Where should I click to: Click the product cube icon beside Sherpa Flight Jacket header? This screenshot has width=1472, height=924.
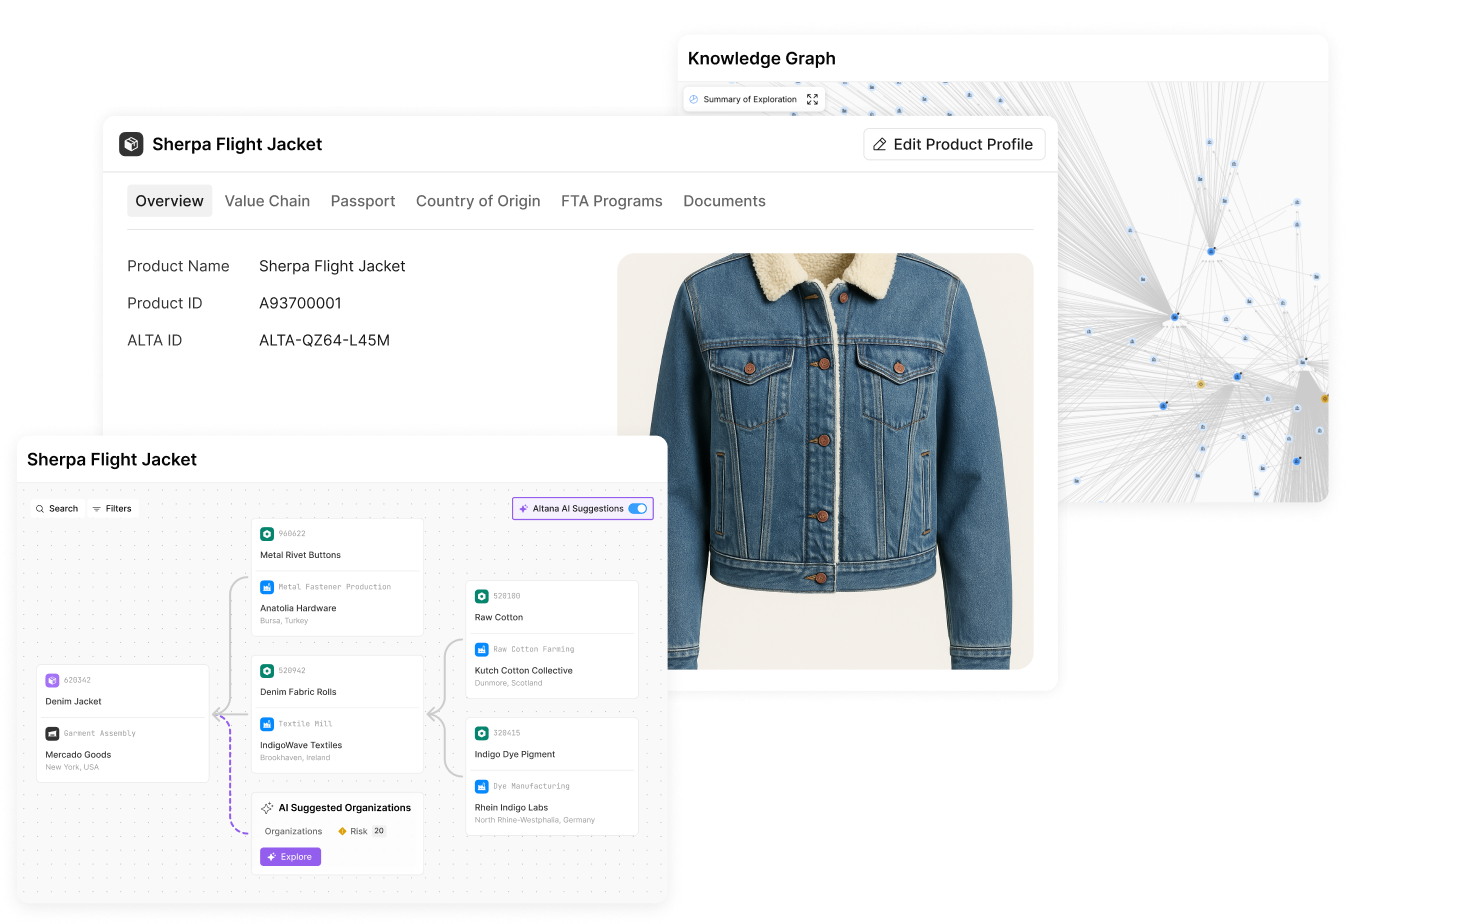[131, 144]
